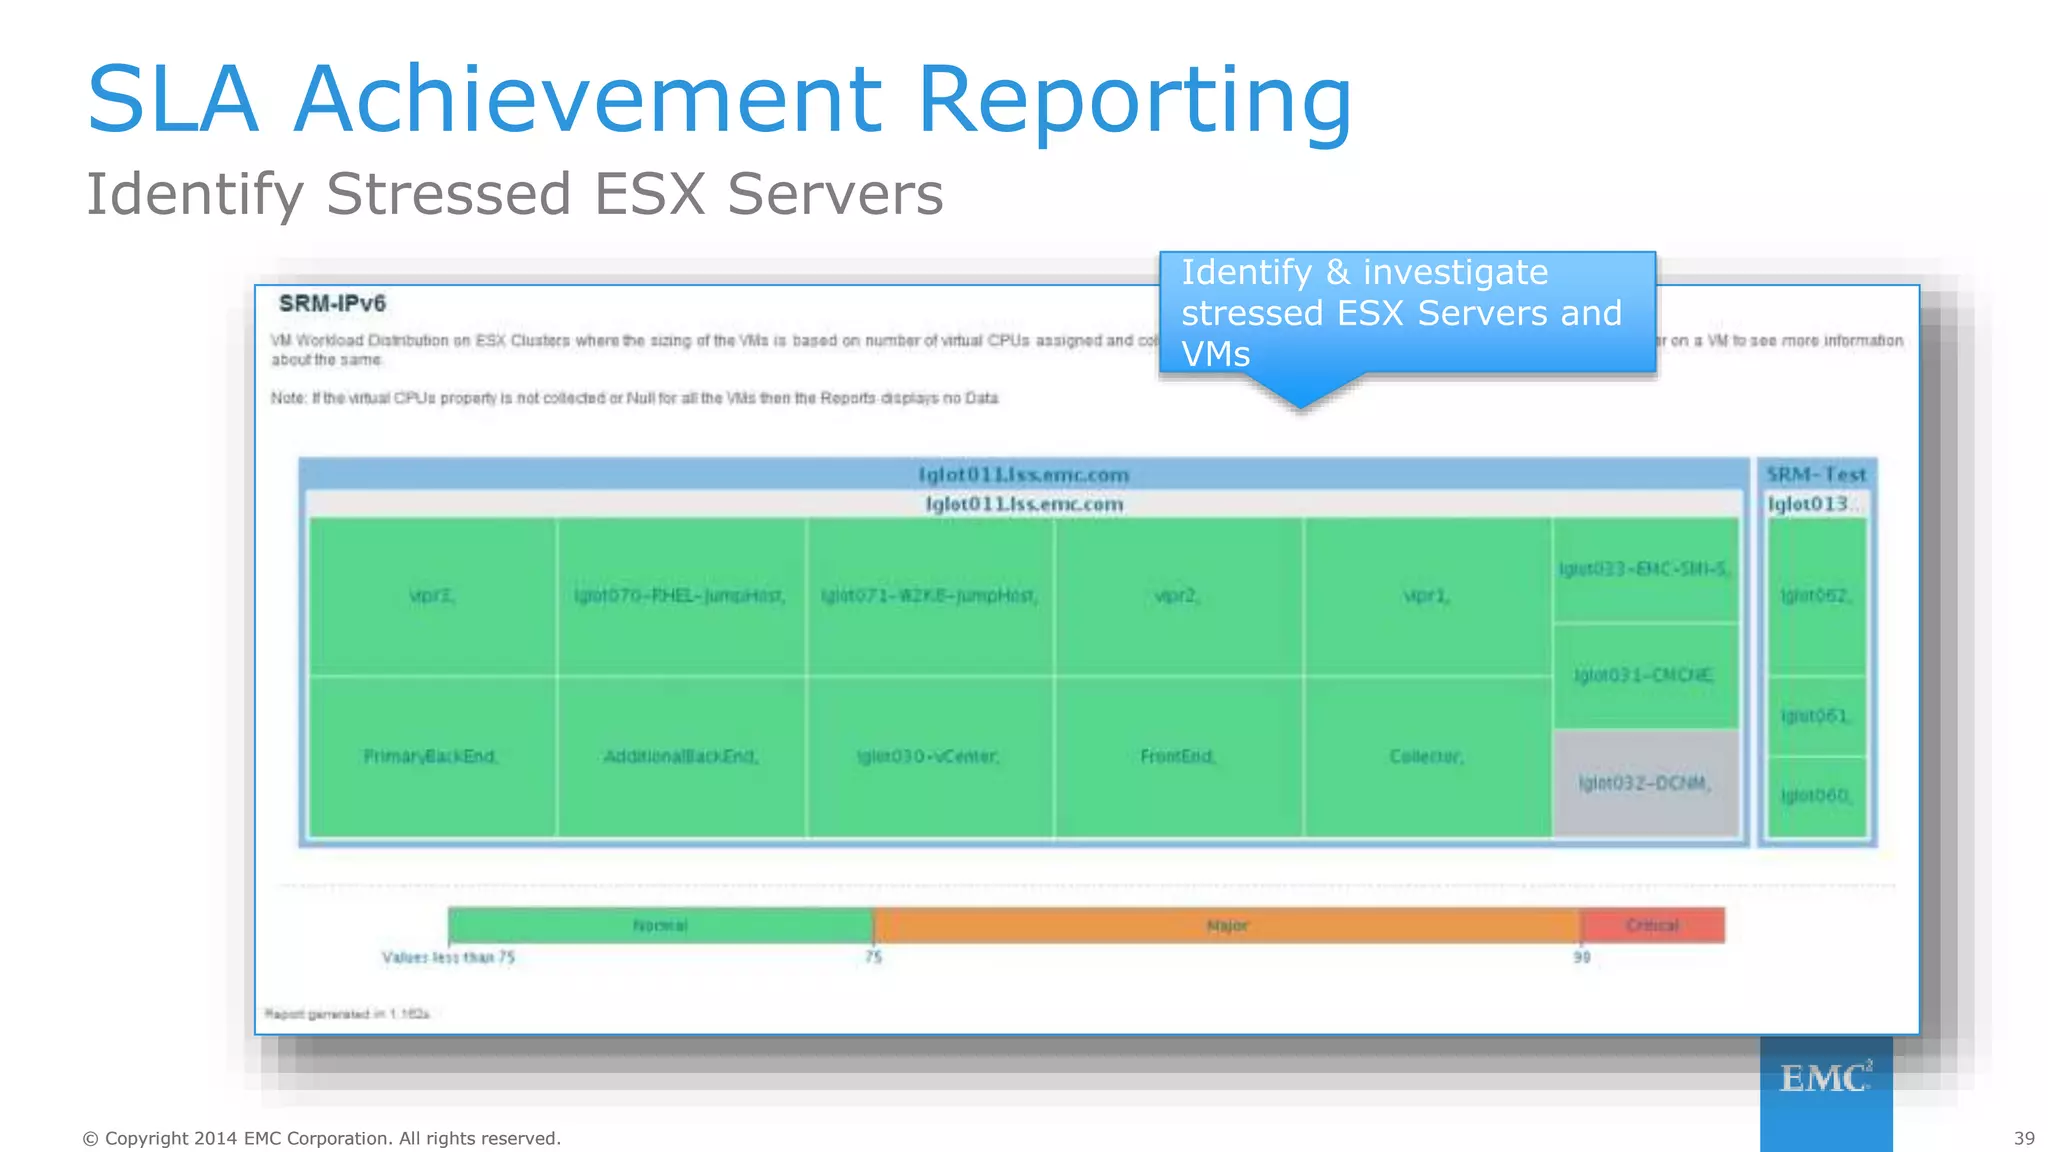Click the SRM-Test cluster header

[x=1816, y=474]
